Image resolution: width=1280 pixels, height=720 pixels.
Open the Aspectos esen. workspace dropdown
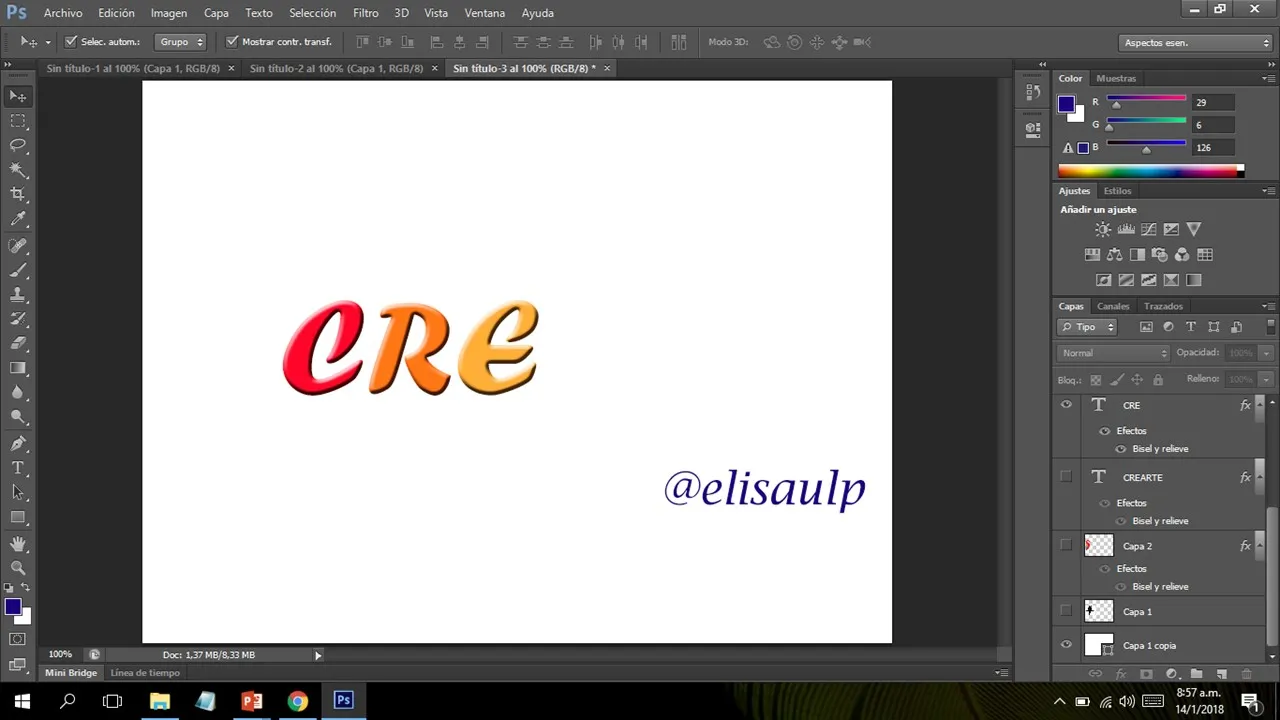click(x=1196, y=43)
